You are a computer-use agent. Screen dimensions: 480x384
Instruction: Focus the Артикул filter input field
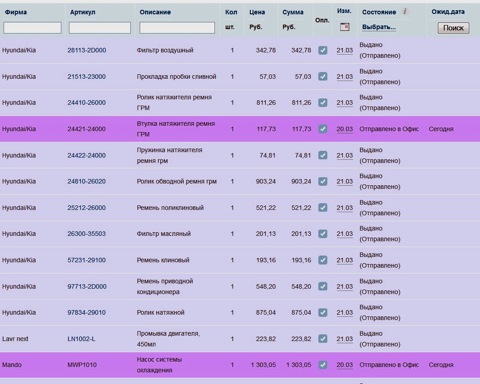(x=100, y=28)
